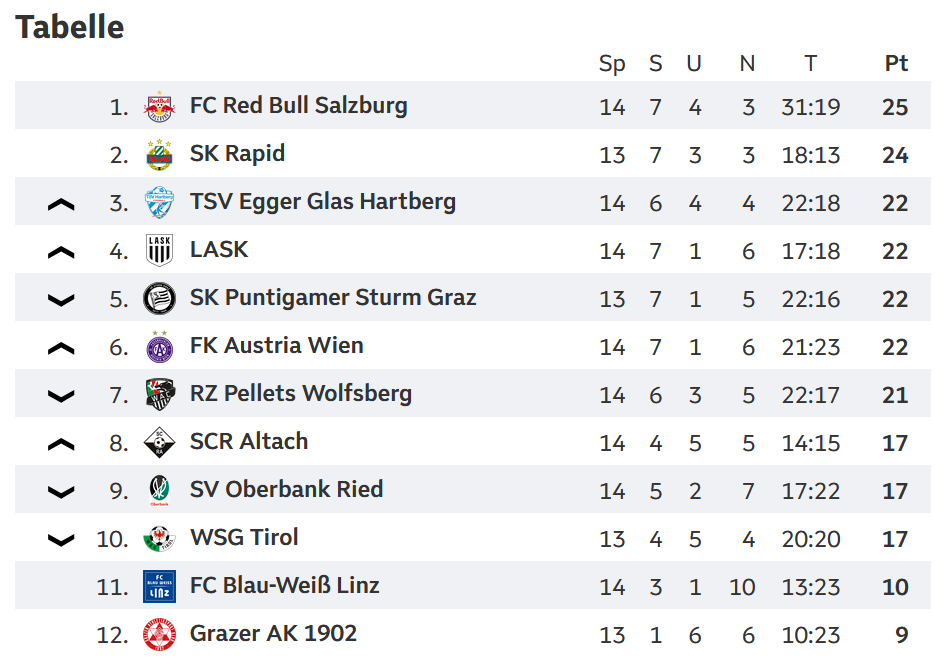
Task: Click the up arrow beside Hartberg's rank
Action: [x=61, y=204]
